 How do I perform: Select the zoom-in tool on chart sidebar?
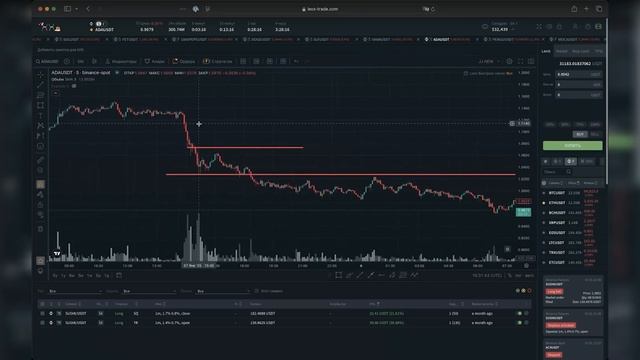pyautogui.click(x=40, y=170)
